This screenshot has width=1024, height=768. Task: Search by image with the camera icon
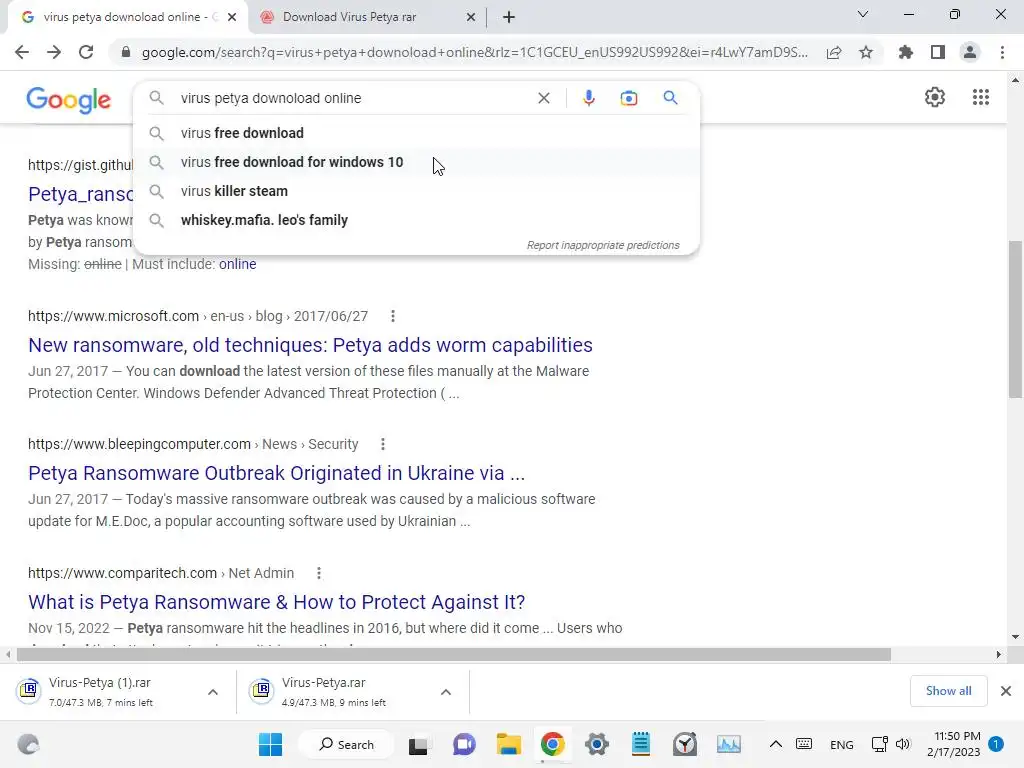point(628,98)
